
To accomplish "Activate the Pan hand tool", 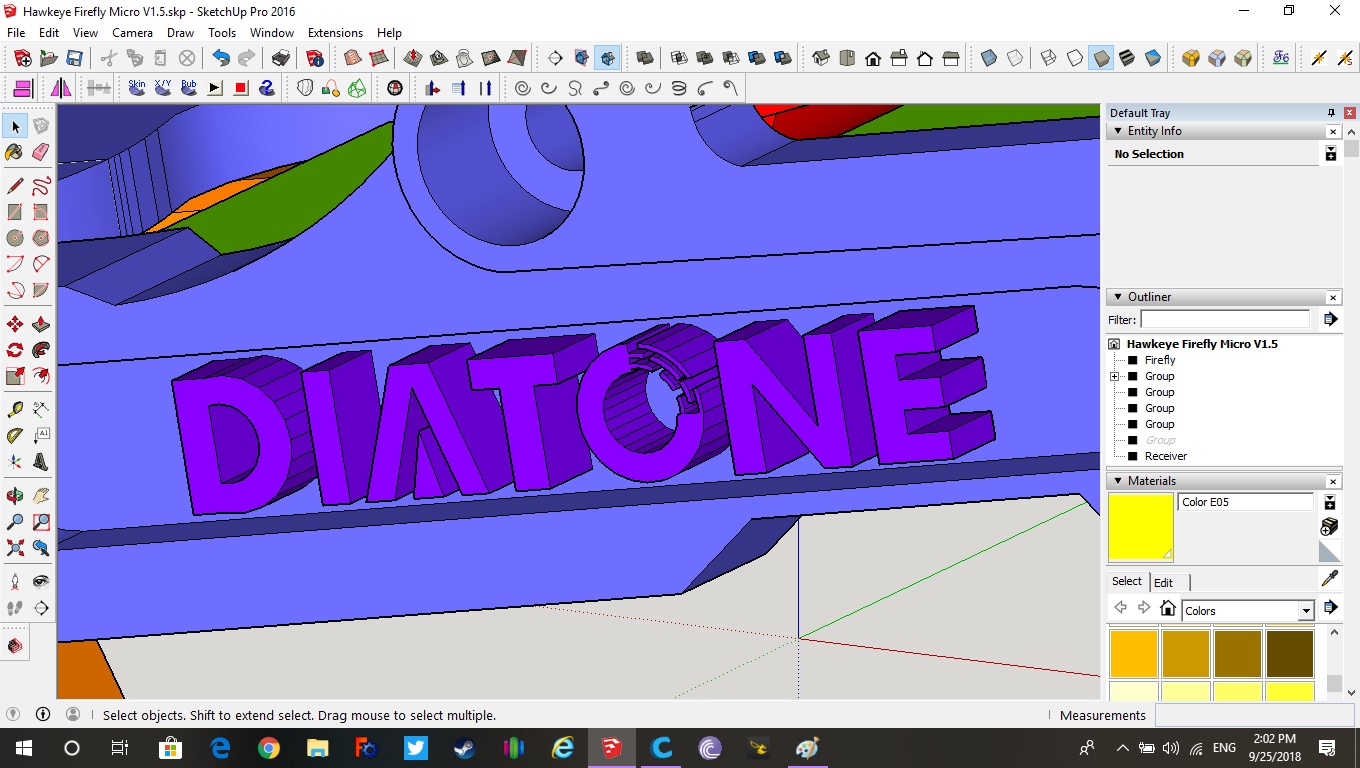I will click(x=40, y=495).
